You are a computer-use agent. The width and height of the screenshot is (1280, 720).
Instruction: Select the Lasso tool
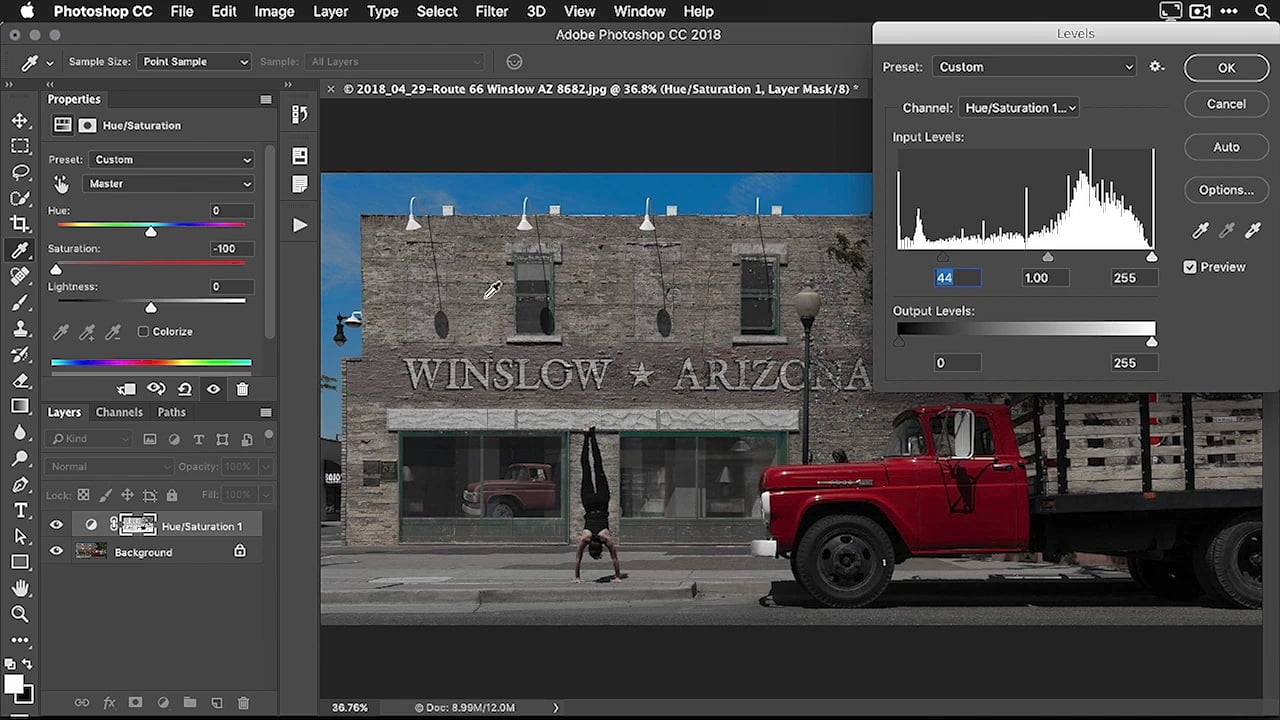20,172
